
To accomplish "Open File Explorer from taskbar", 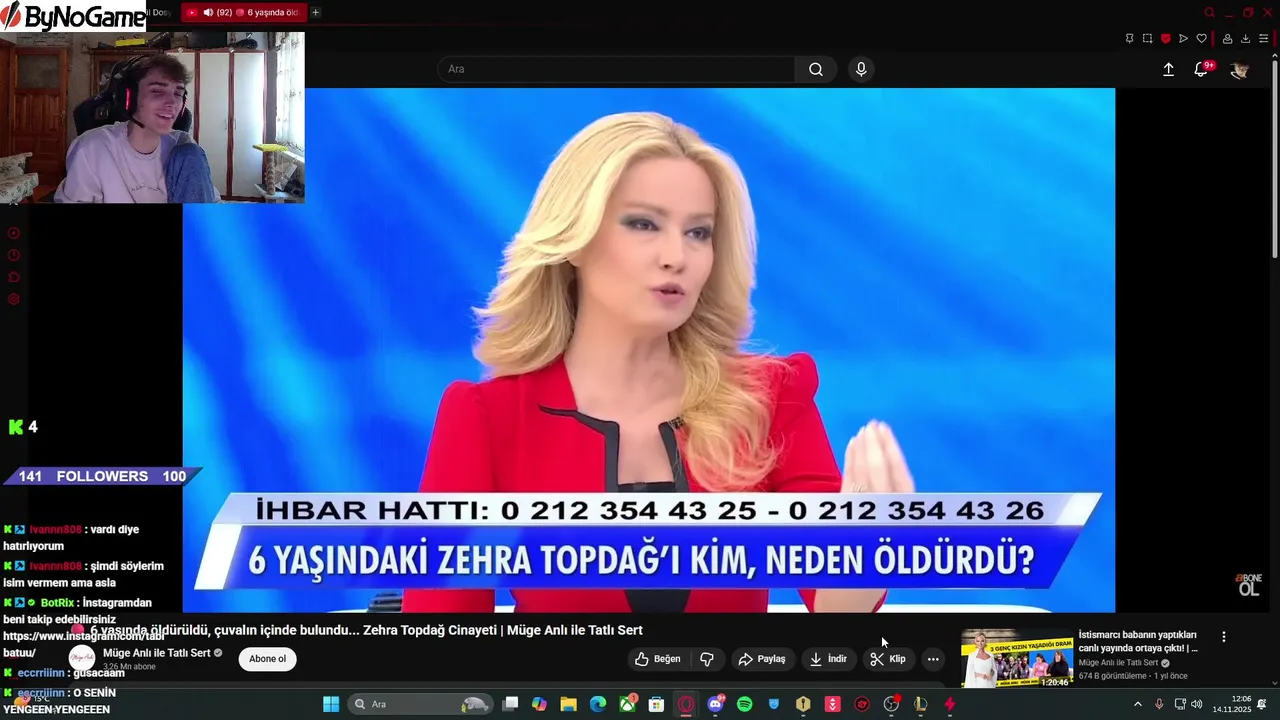I will [568, 704].
